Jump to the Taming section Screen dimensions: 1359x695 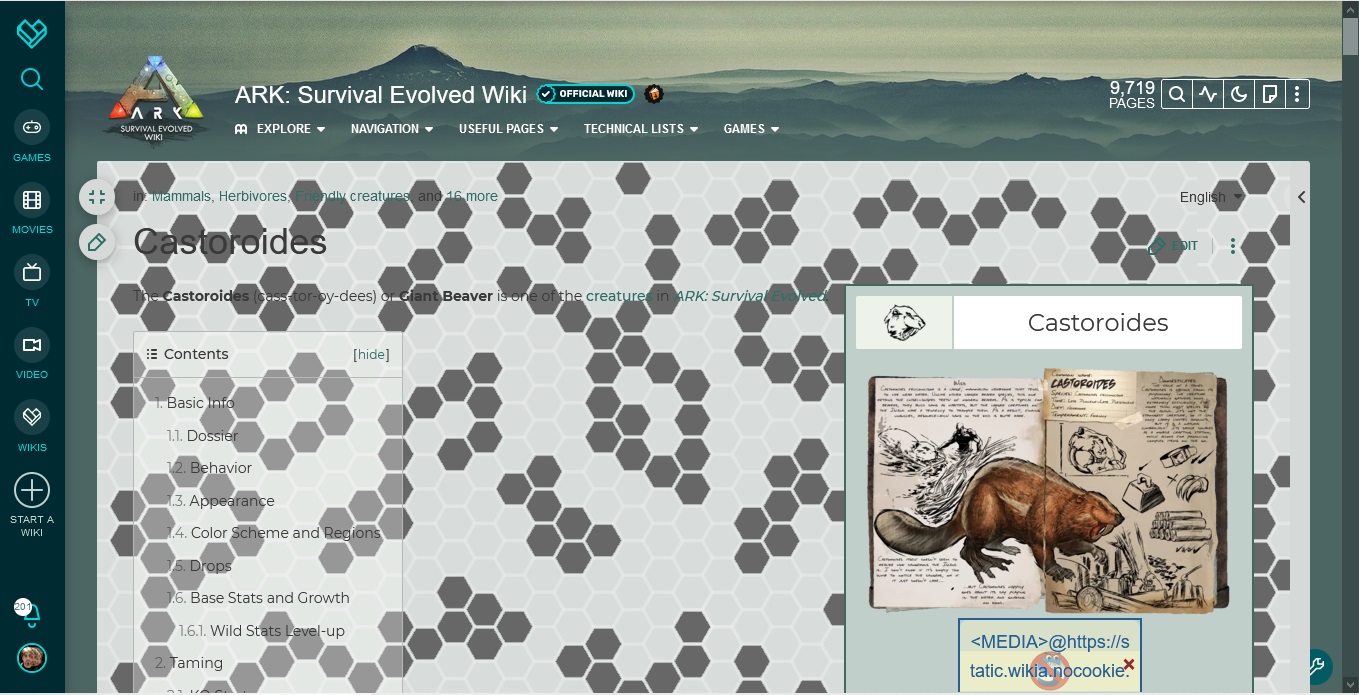[x=189, y=663]
